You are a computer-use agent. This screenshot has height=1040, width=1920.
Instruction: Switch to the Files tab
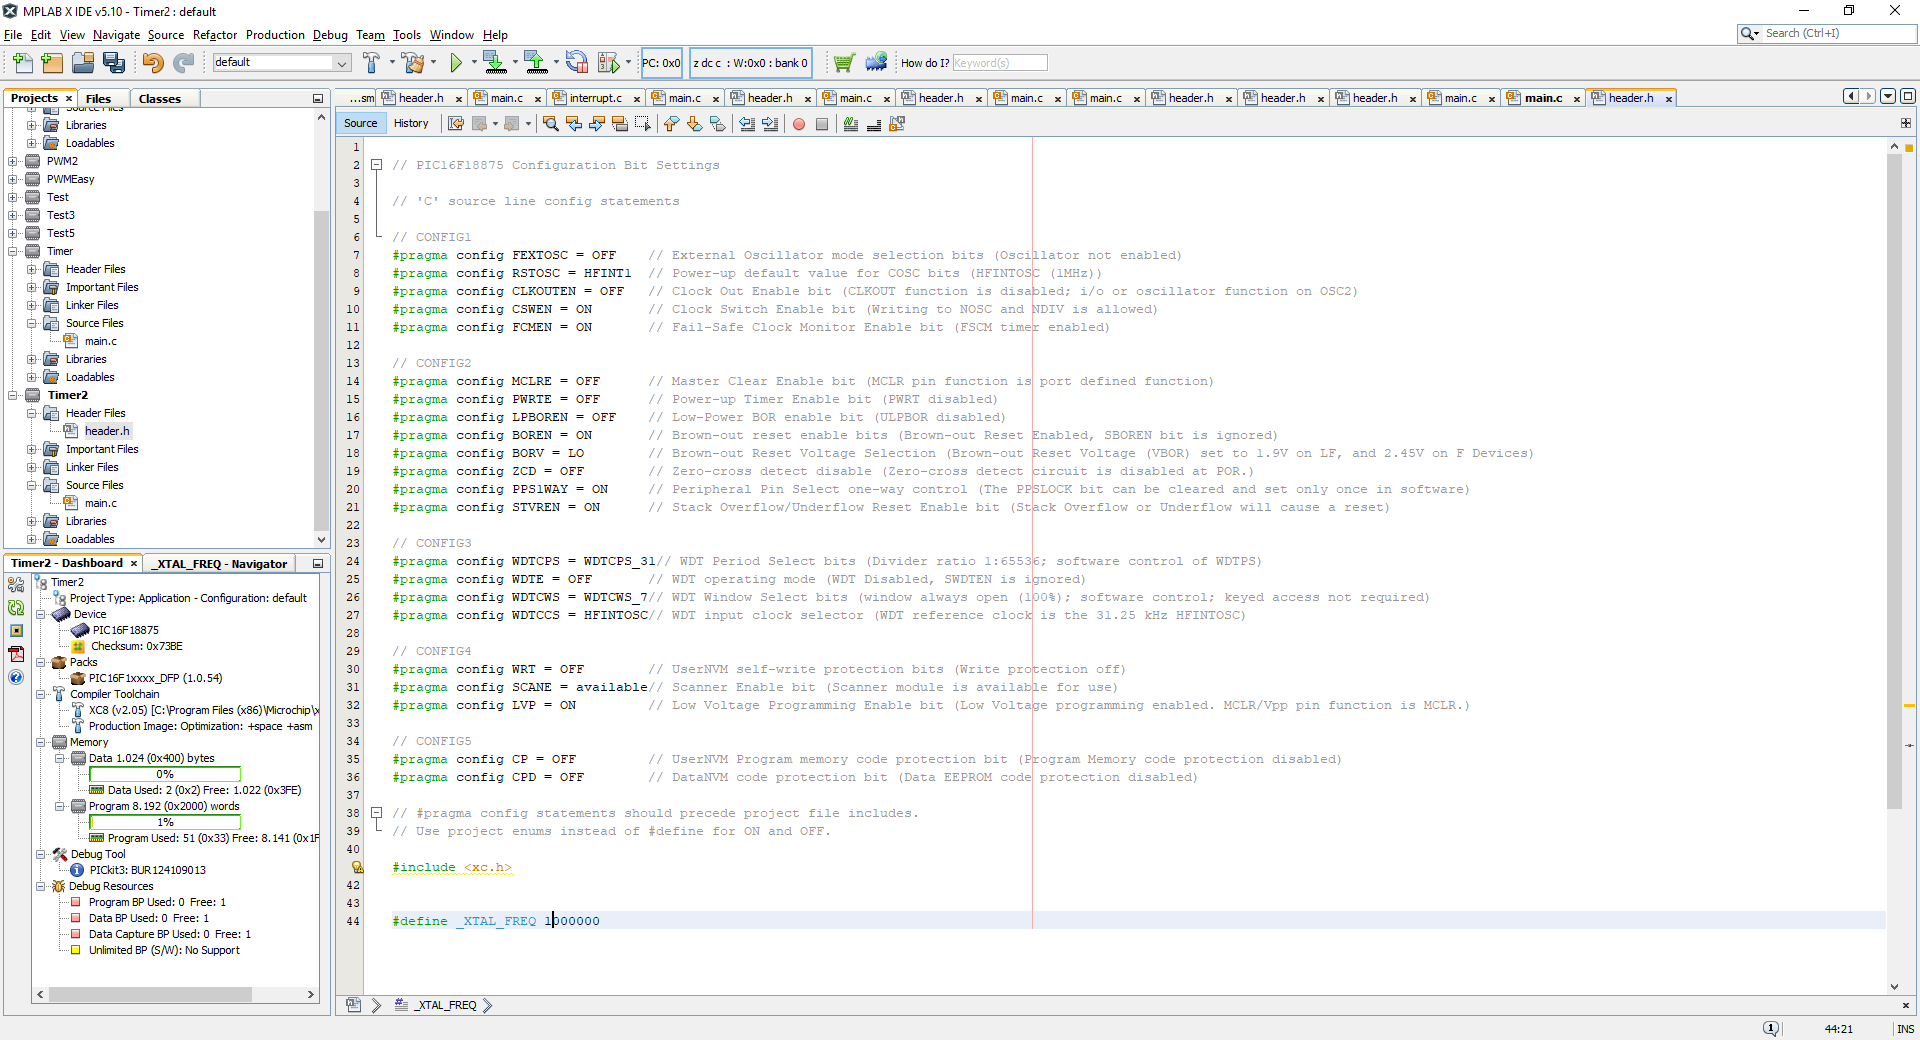pos(98,98)
